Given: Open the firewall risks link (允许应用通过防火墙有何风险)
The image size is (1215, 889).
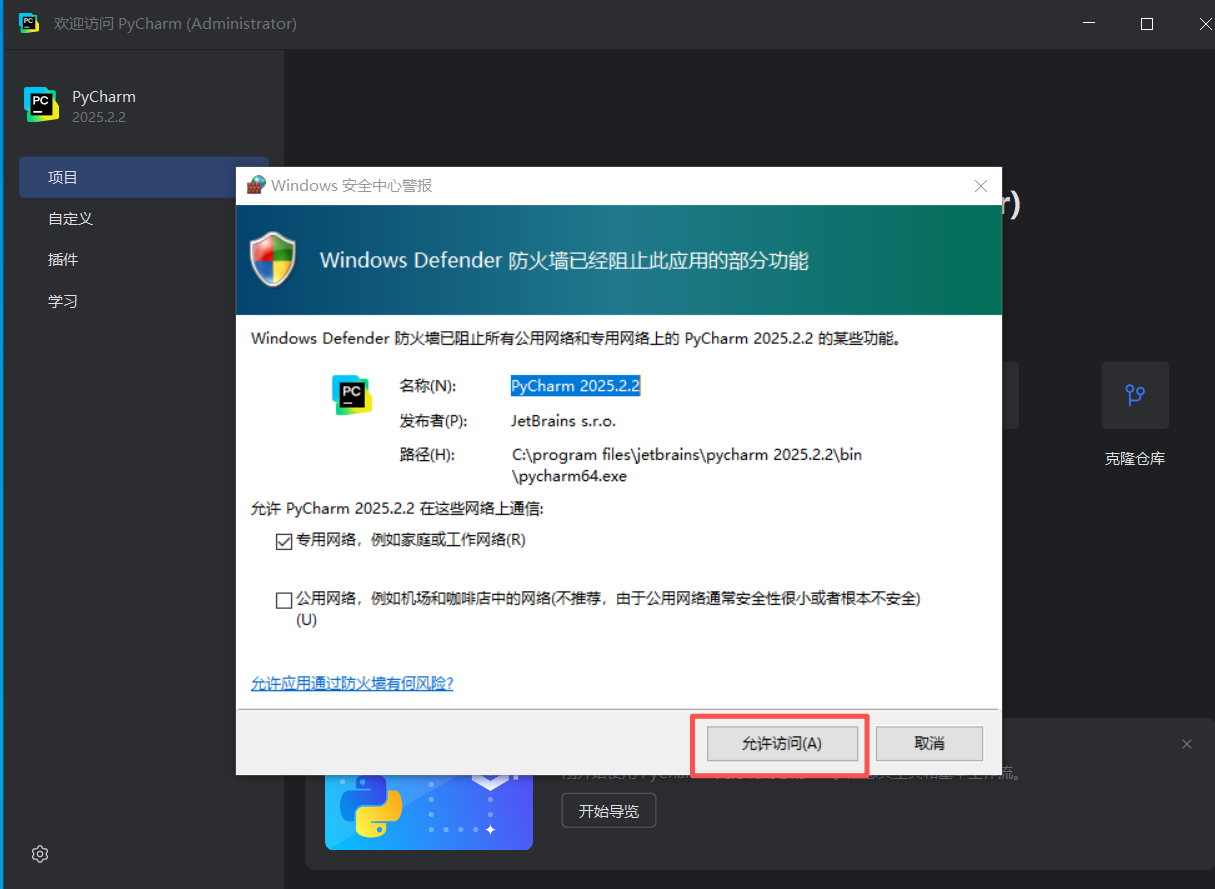Looking at the screenshot, I should 352,683.
